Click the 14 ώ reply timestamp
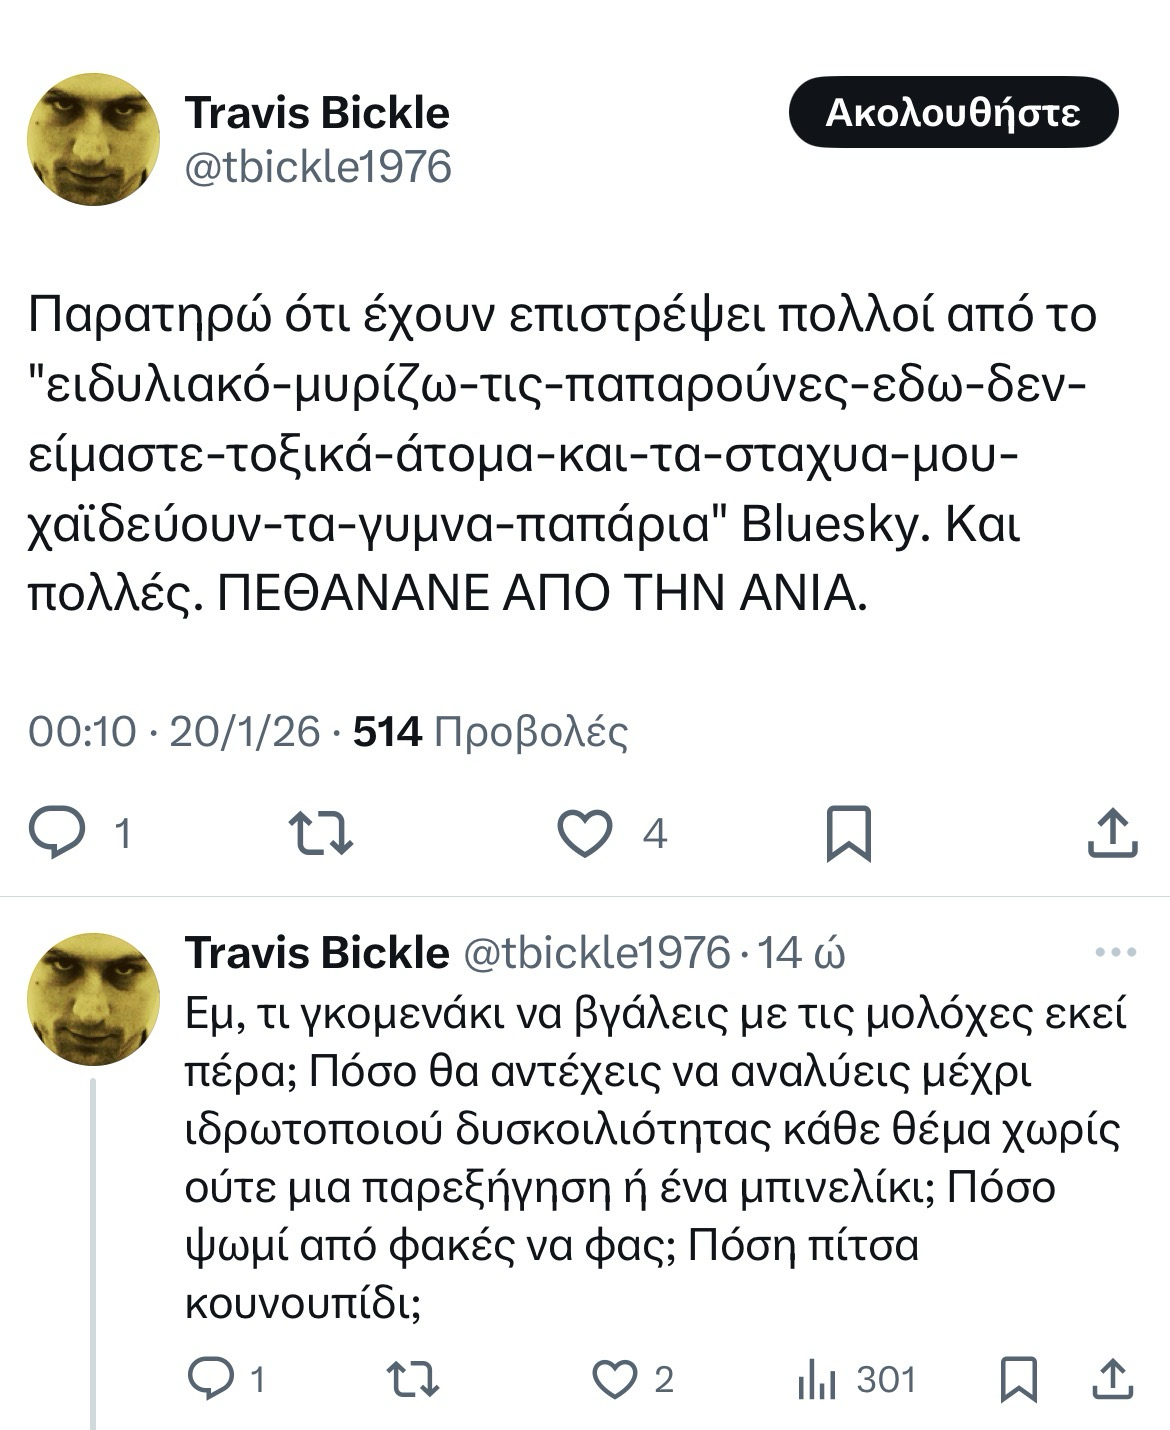This screenshot has height=1430, width=1170. (801, 953)
